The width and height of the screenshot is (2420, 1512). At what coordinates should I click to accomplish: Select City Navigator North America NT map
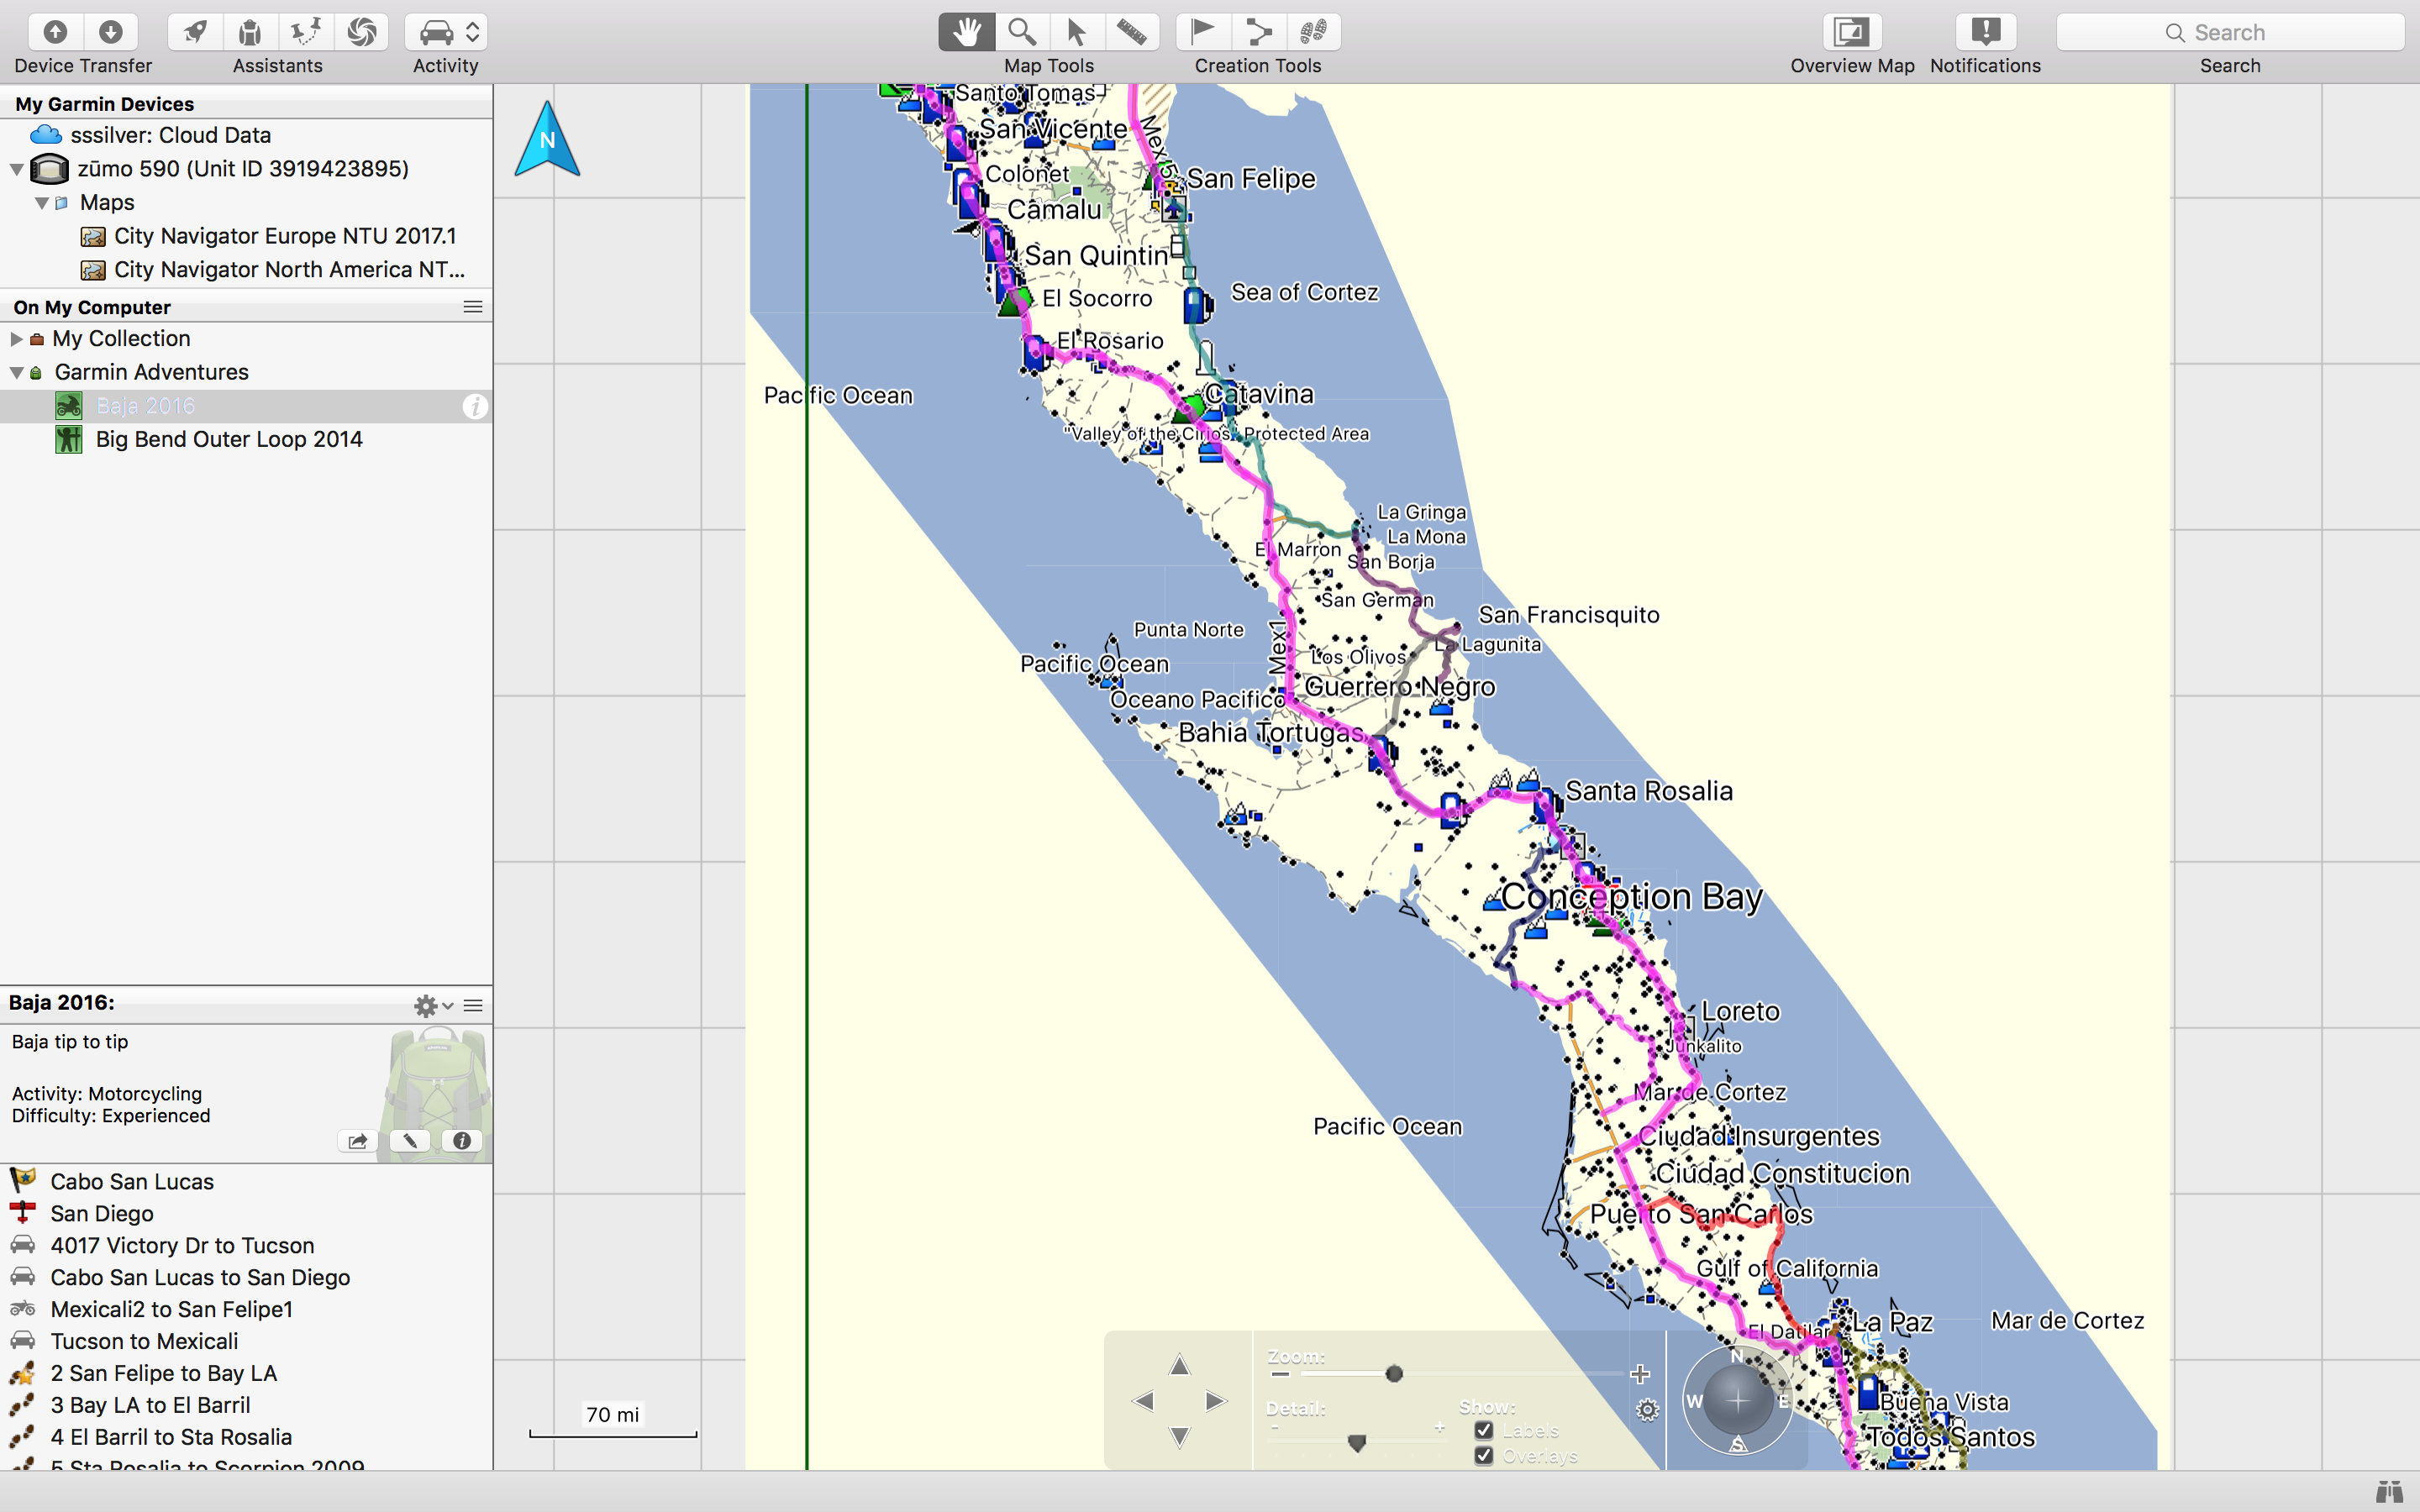[x=246, y=270]
